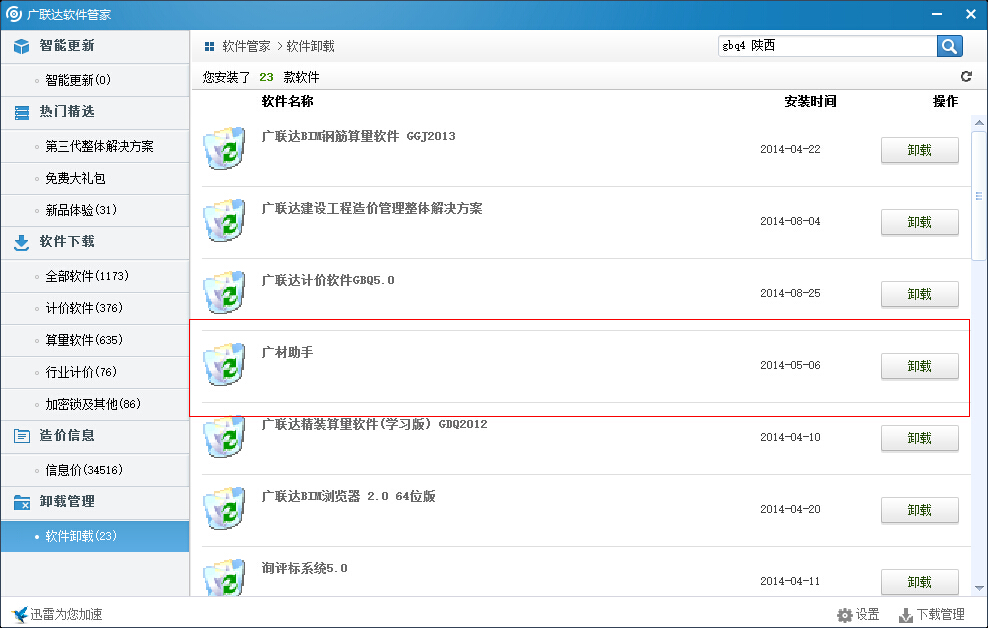This screenshot has height=628, width=988.
Task: Click the 迅雷为您加速 text
Action: pos(66,615)
